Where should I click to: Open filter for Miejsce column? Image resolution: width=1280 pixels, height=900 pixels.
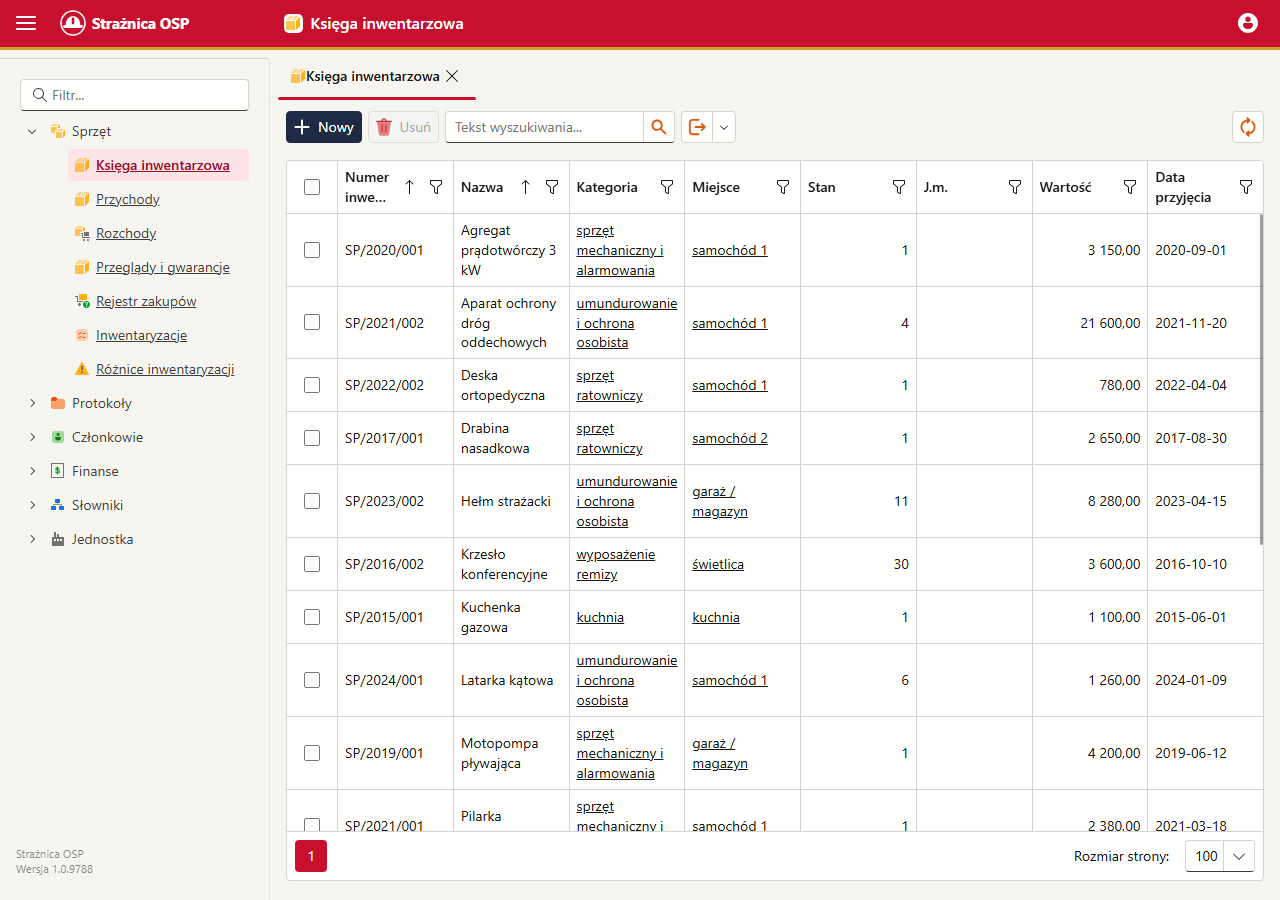point(783,187)
